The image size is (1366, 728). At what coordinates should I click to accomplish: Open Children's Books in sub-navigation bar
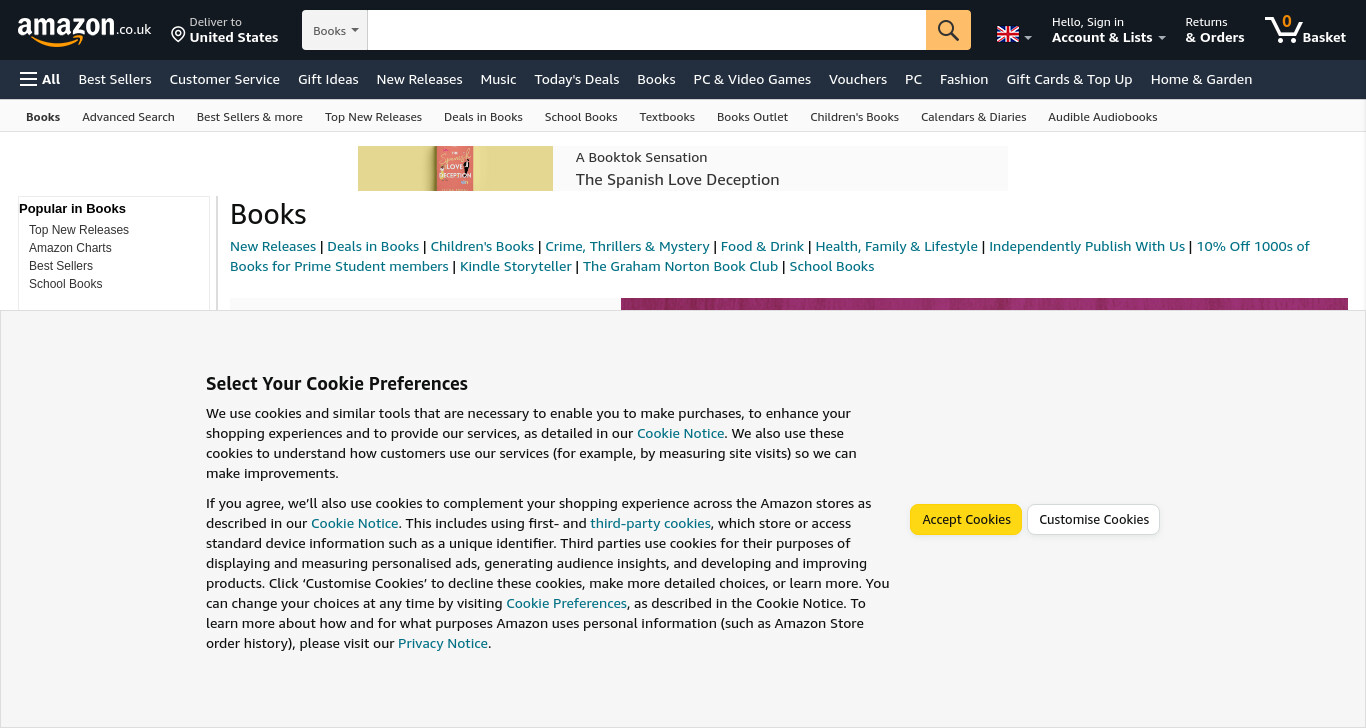point(854,117)
